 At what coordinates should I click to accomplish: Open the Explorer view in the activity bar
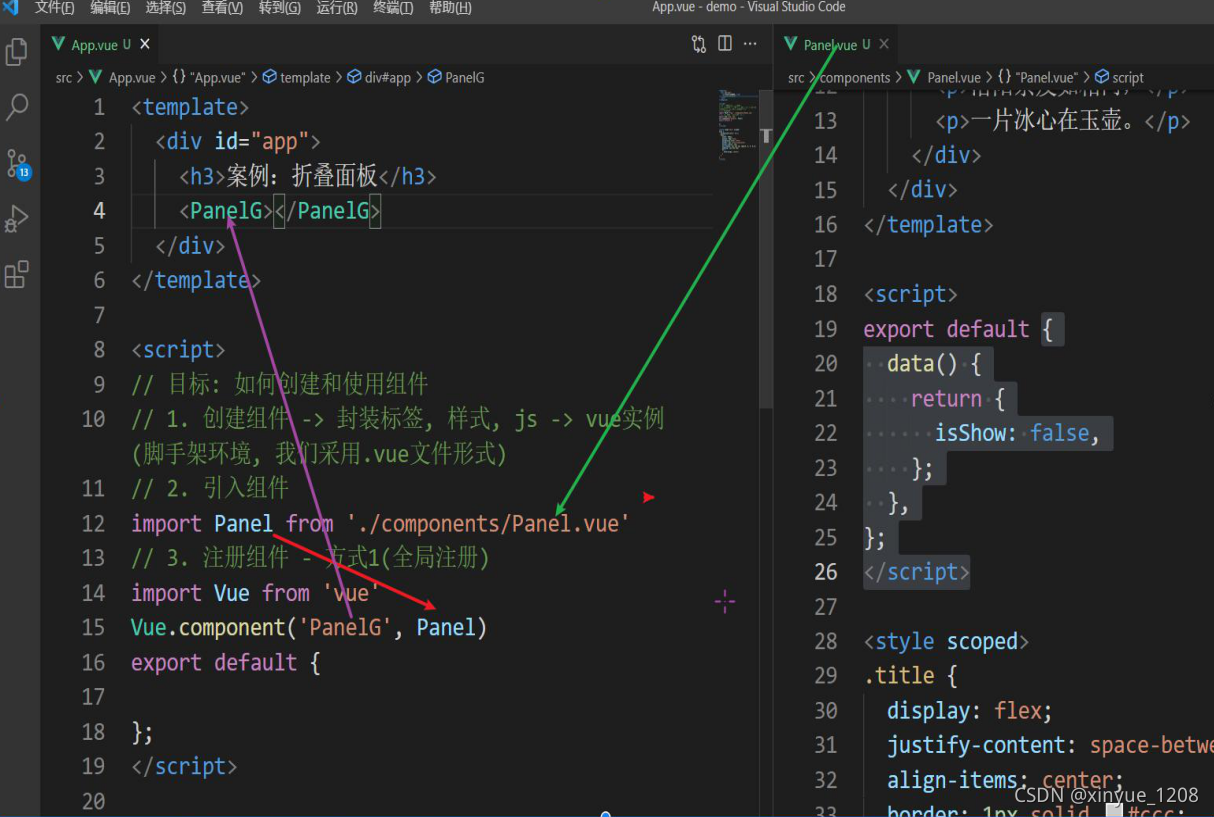click(x=17, y=52)
